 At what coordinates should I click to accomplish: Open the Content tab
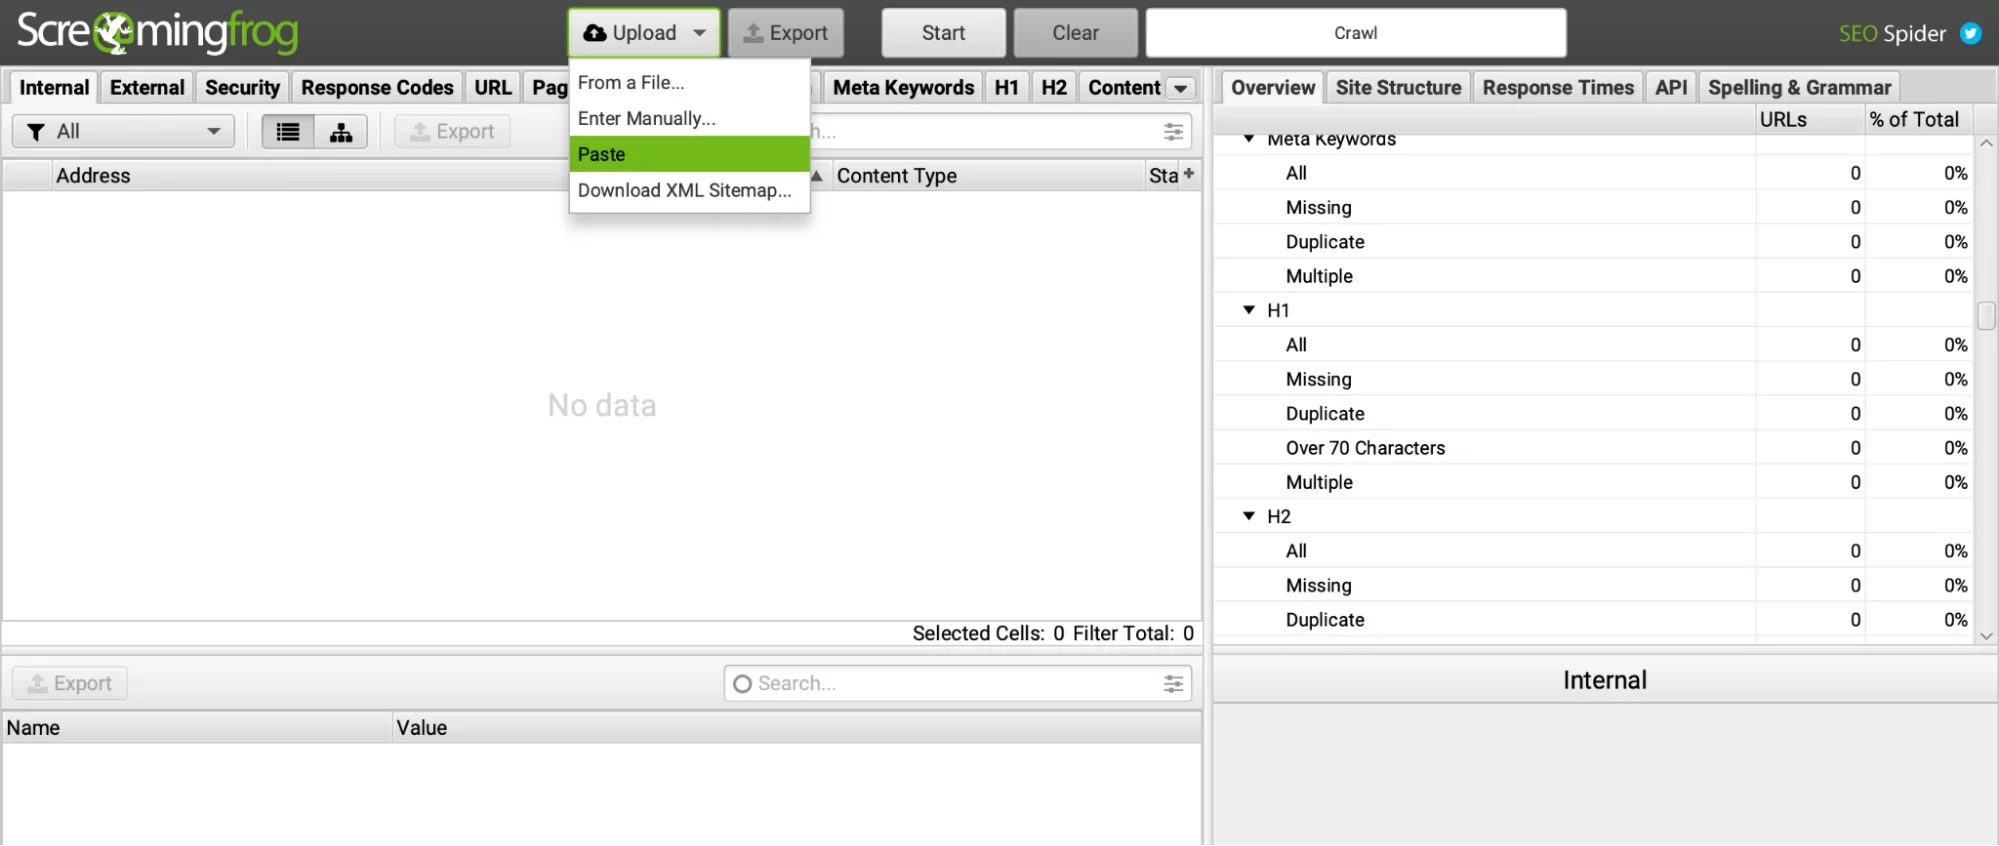coord(1124,88)
